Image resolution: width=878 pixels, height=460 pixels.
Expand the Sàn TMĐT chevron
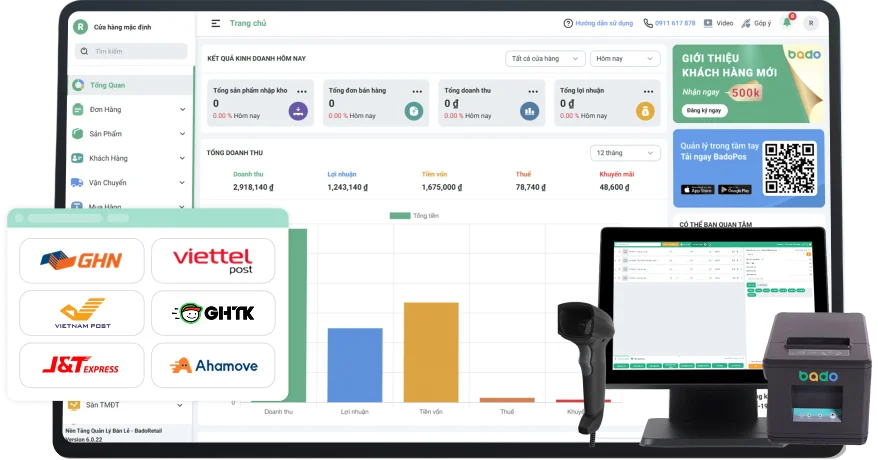point(180,405)
